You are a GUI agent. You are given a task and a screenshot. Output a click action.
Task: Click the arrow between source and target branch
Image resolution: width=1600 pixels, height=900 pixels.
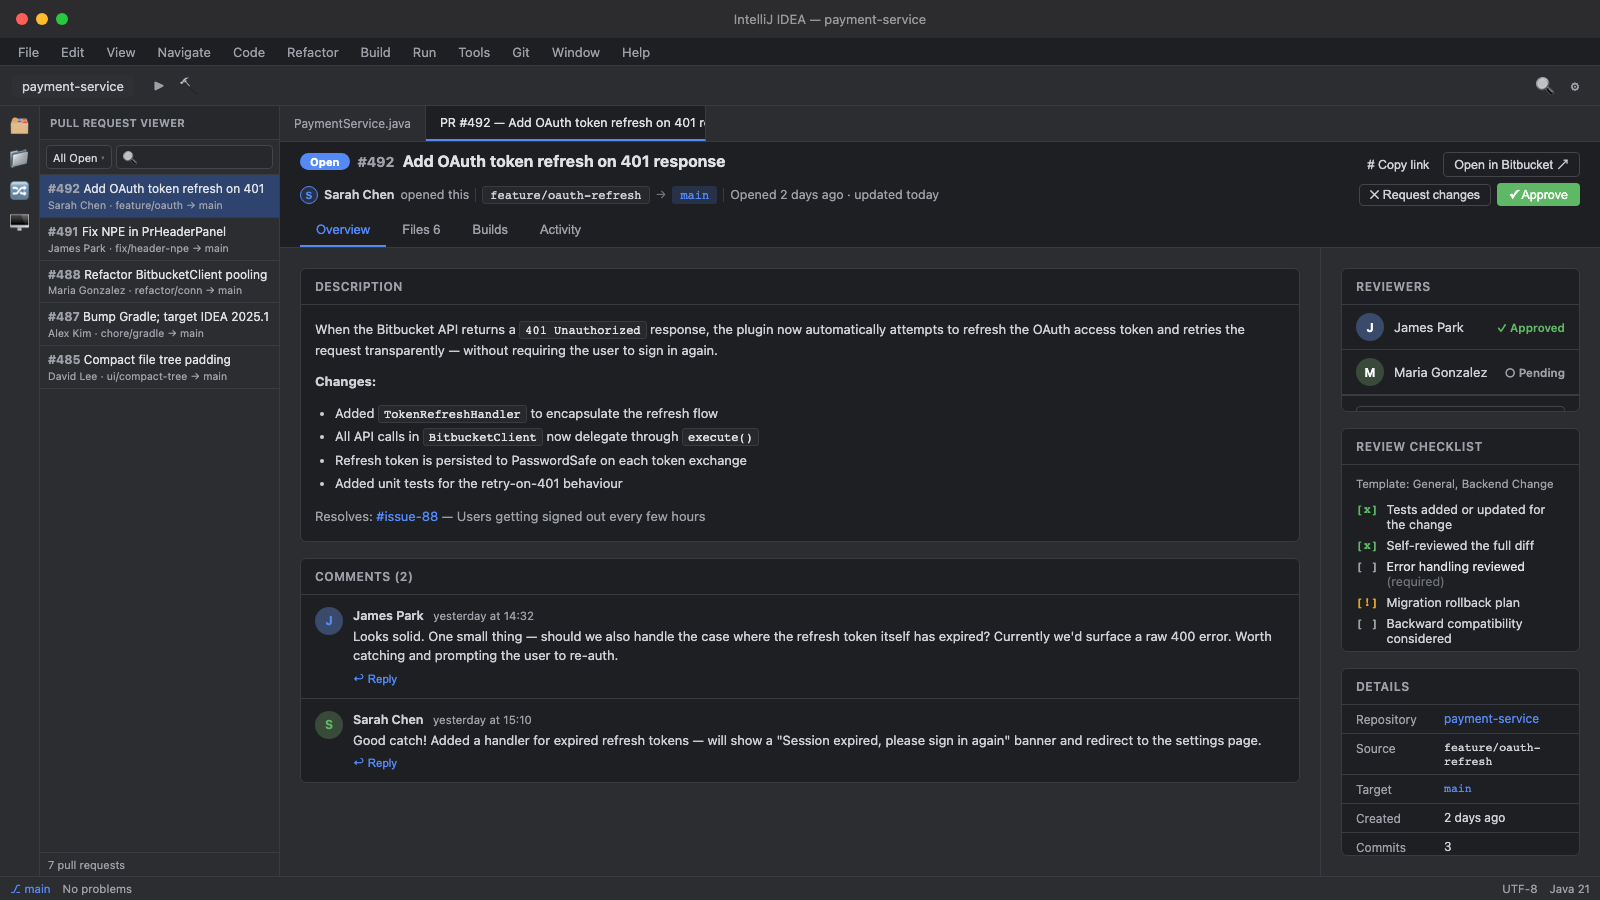[661, 195]
